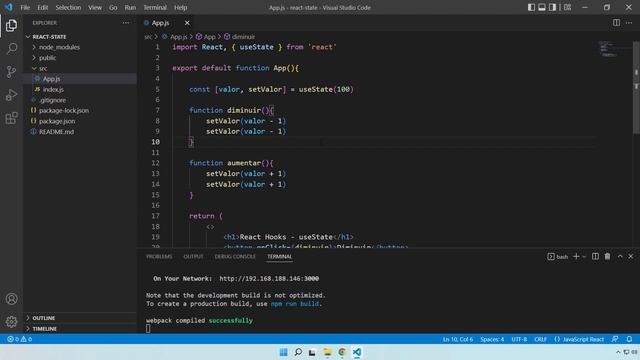Image resolution: width=640 pixels, height=360 pixels.
Task: Change indentation via Spaces: 4
Action: tap(492, 339)
